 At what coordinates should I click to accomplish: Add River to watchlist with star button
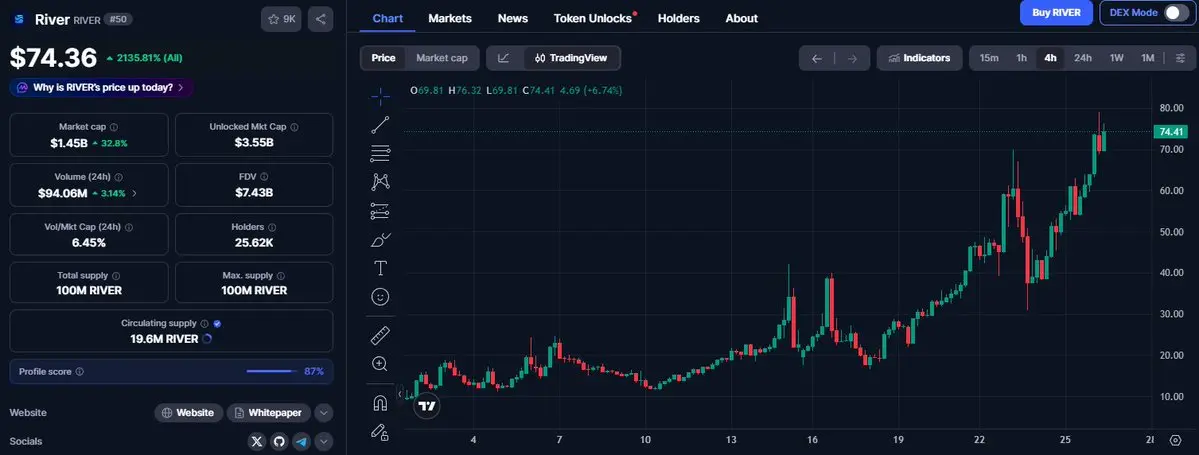(281, 19)
